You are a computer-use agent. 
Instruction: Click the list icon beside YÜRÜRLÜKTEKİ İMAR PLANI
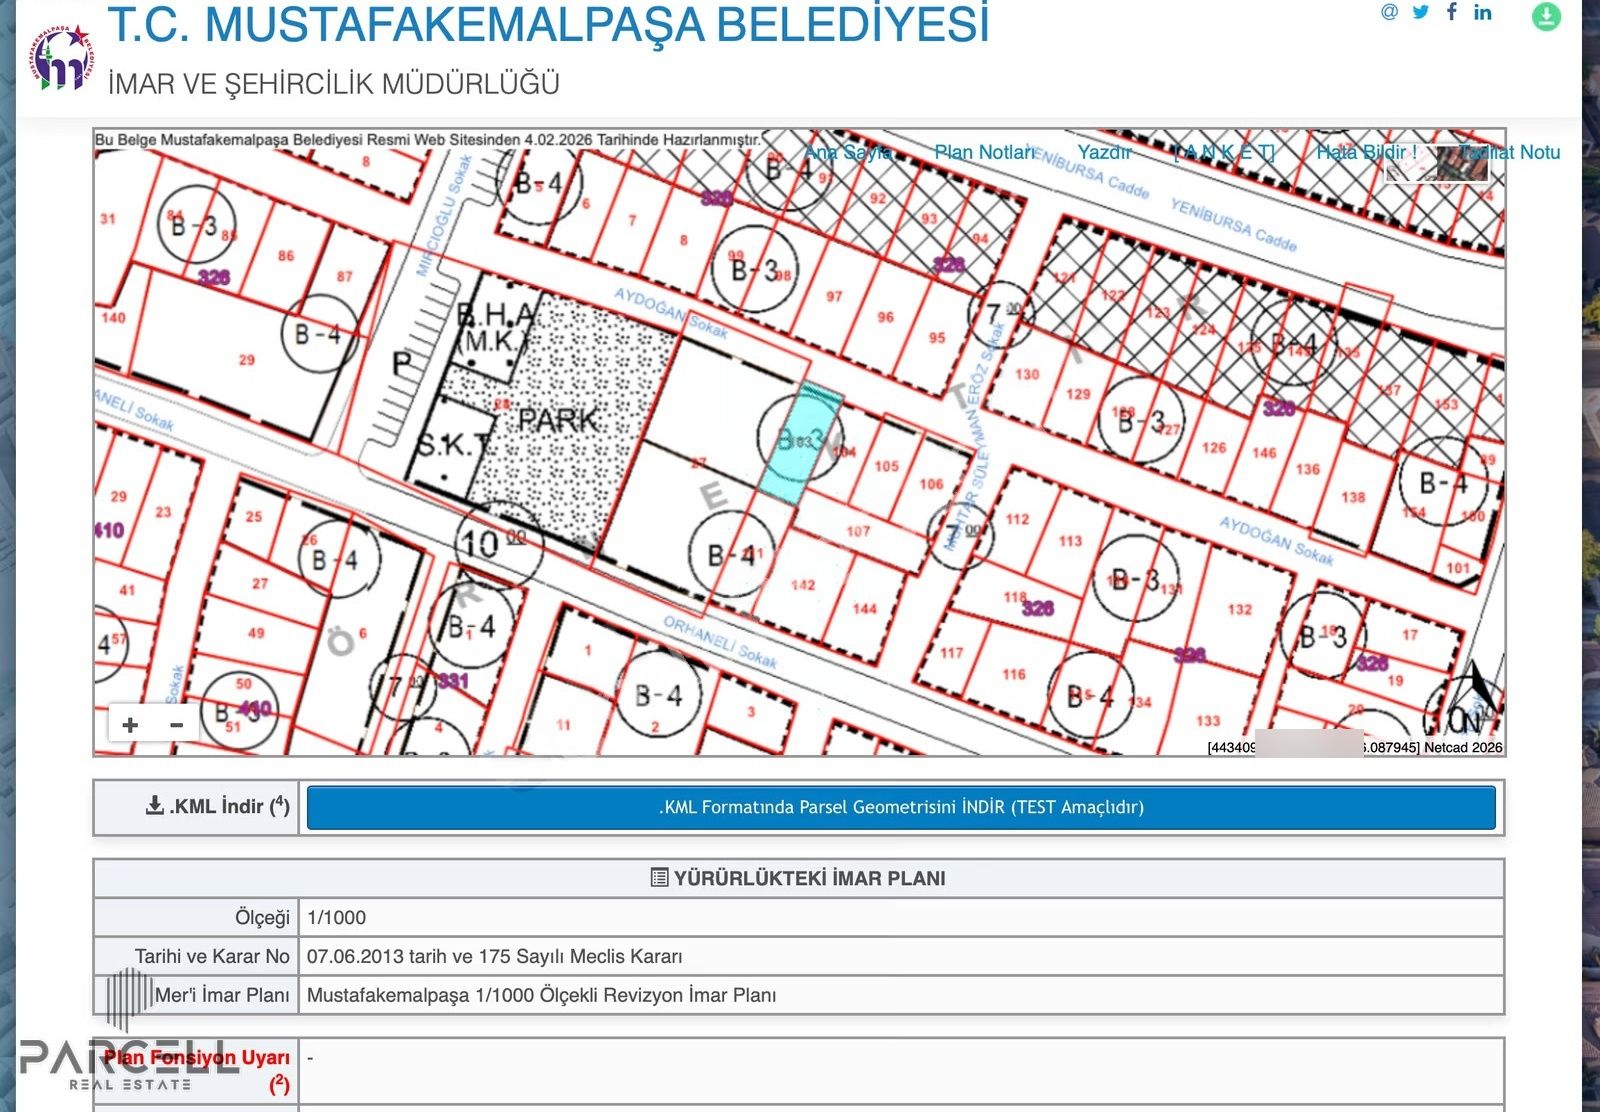click(x=659, y=878)
